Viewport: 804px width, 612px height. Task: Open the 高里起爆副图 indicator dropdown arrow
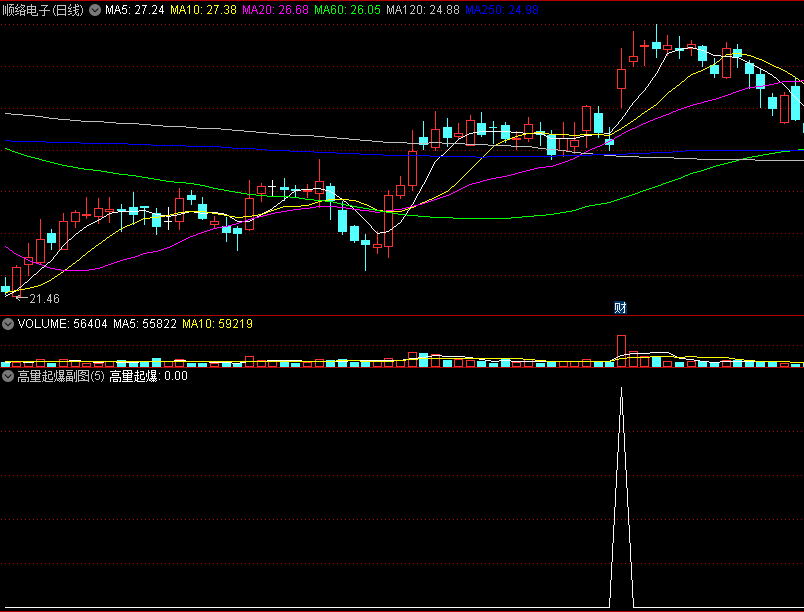click(x=8, y=376)
